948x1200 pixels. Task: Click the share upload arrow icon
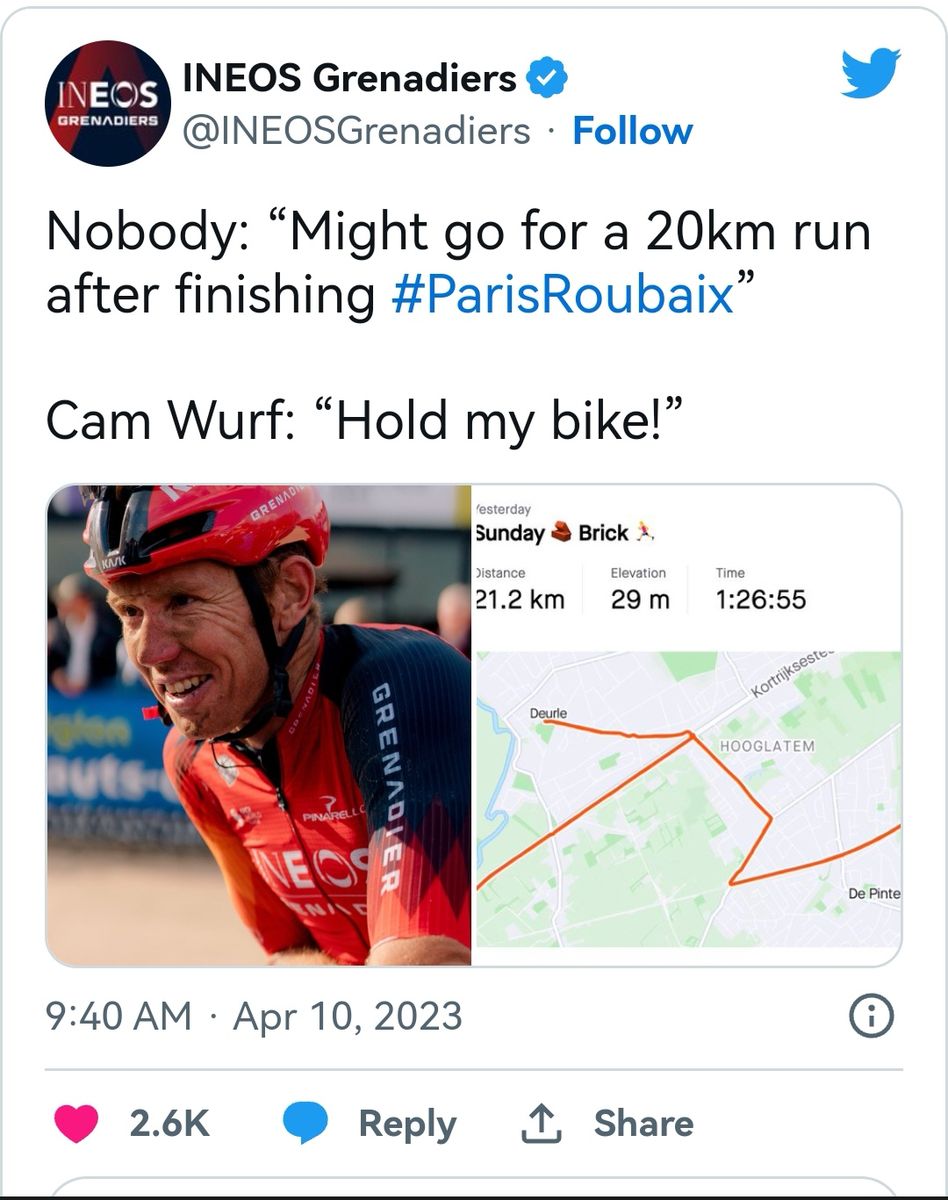541,1123
